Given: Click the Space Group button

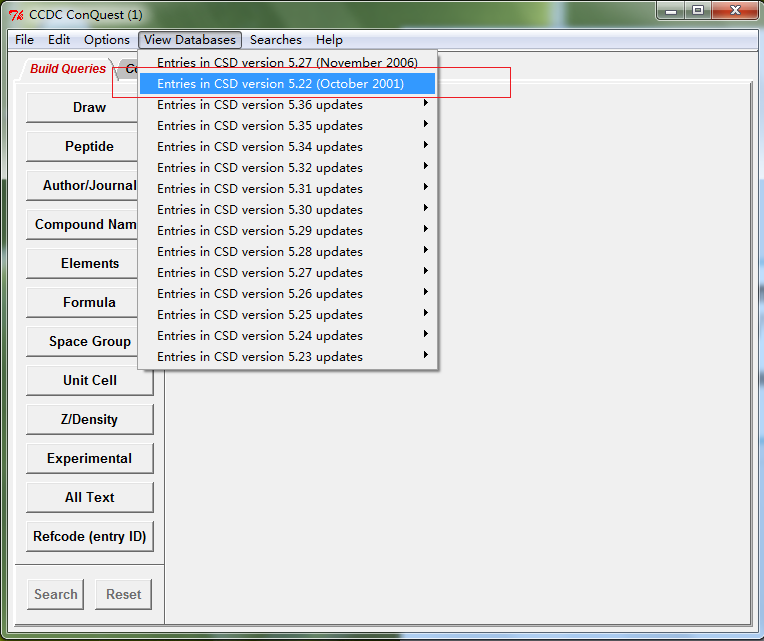Looking at the screenshot, I should tap(82, 341).
